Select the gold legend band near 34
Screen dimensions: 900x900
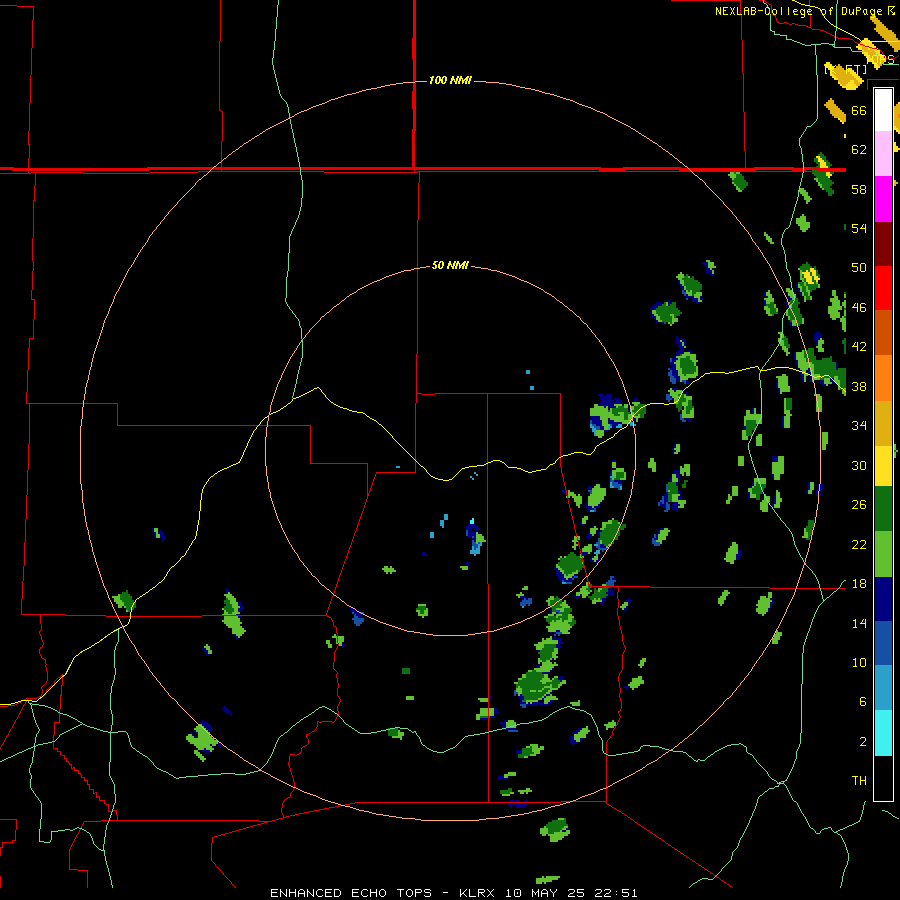point(883,423)
